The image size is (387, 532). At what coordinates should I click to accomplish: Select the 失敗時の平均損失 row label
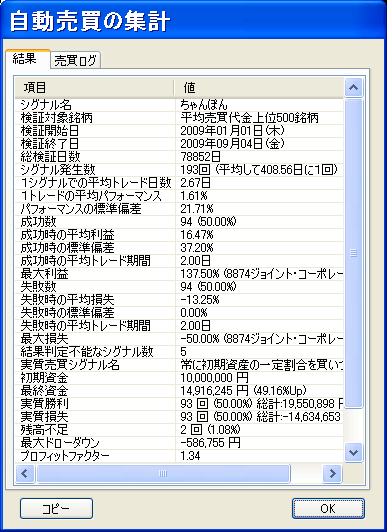[67, 300]
